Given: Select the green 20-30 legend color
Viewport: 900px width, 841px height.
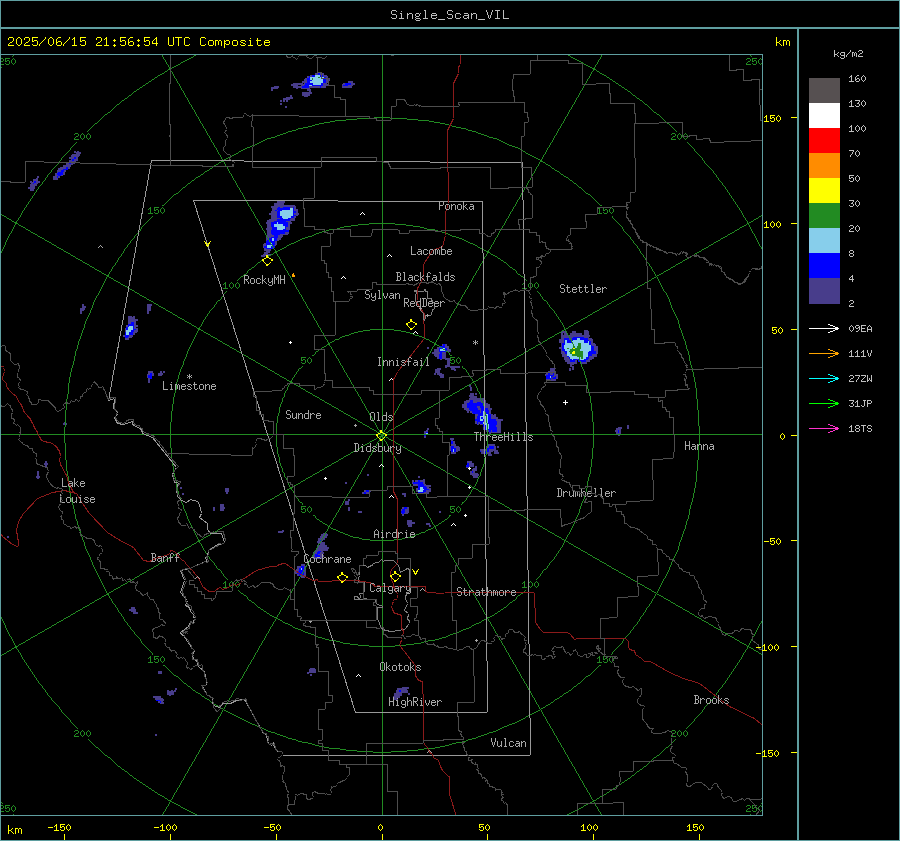Looking at the screenshot, I should (824, 215).
